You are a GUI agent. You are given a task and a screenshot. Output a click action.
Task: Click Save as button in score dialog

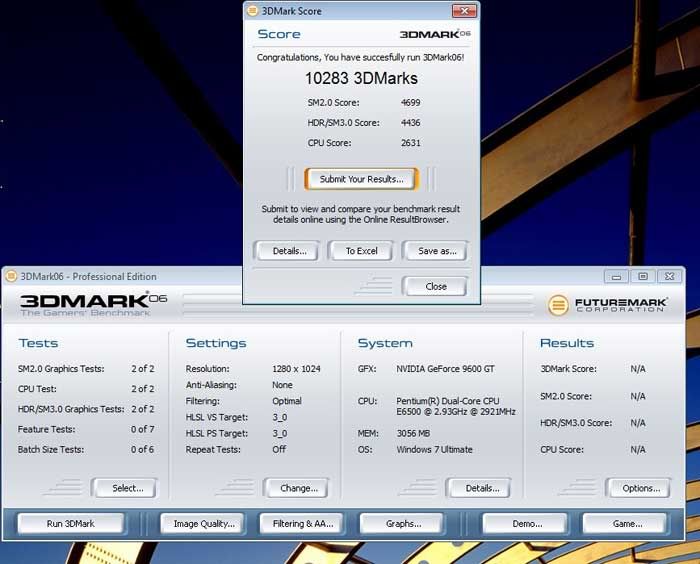[x=435, y=251]
